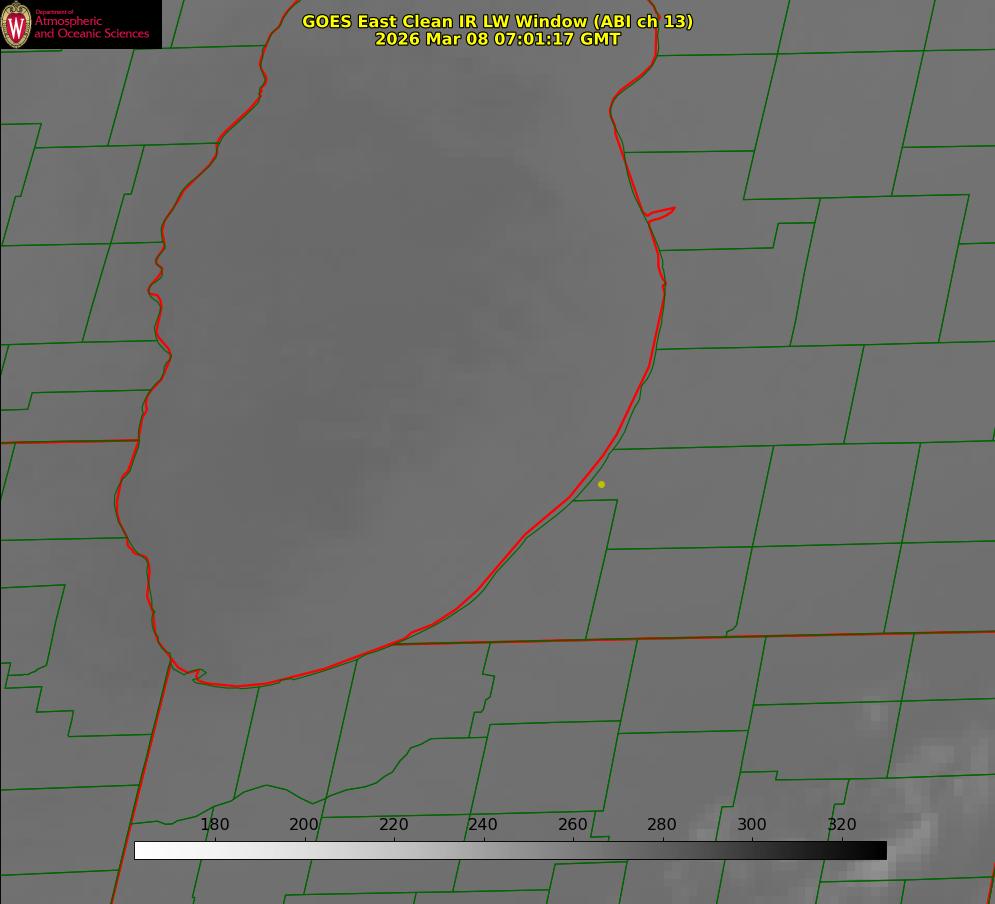Click the yellow location marker dot
This screenshot has width=995, height=904.
coord(601,484)
